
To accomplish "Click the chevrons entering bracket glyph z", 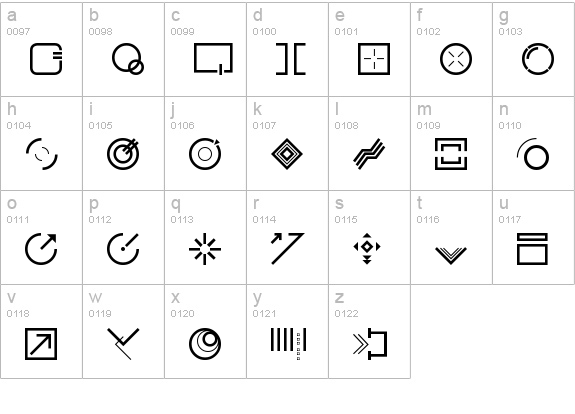I will 370,344.
